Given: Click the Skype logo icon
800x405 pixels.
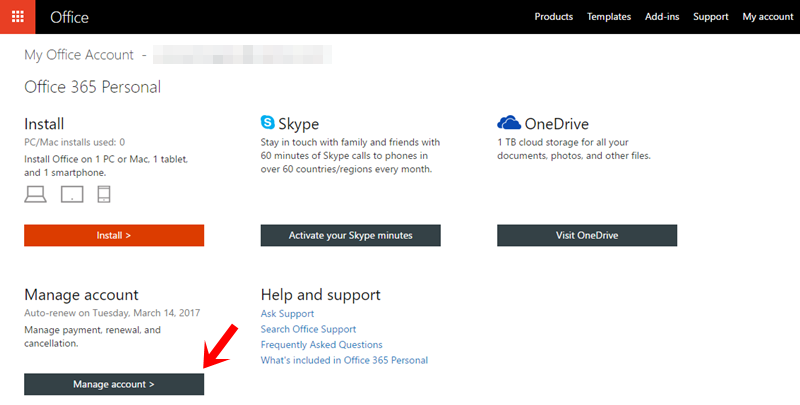Looking at the screenshot, I should [x=267, y=122].
